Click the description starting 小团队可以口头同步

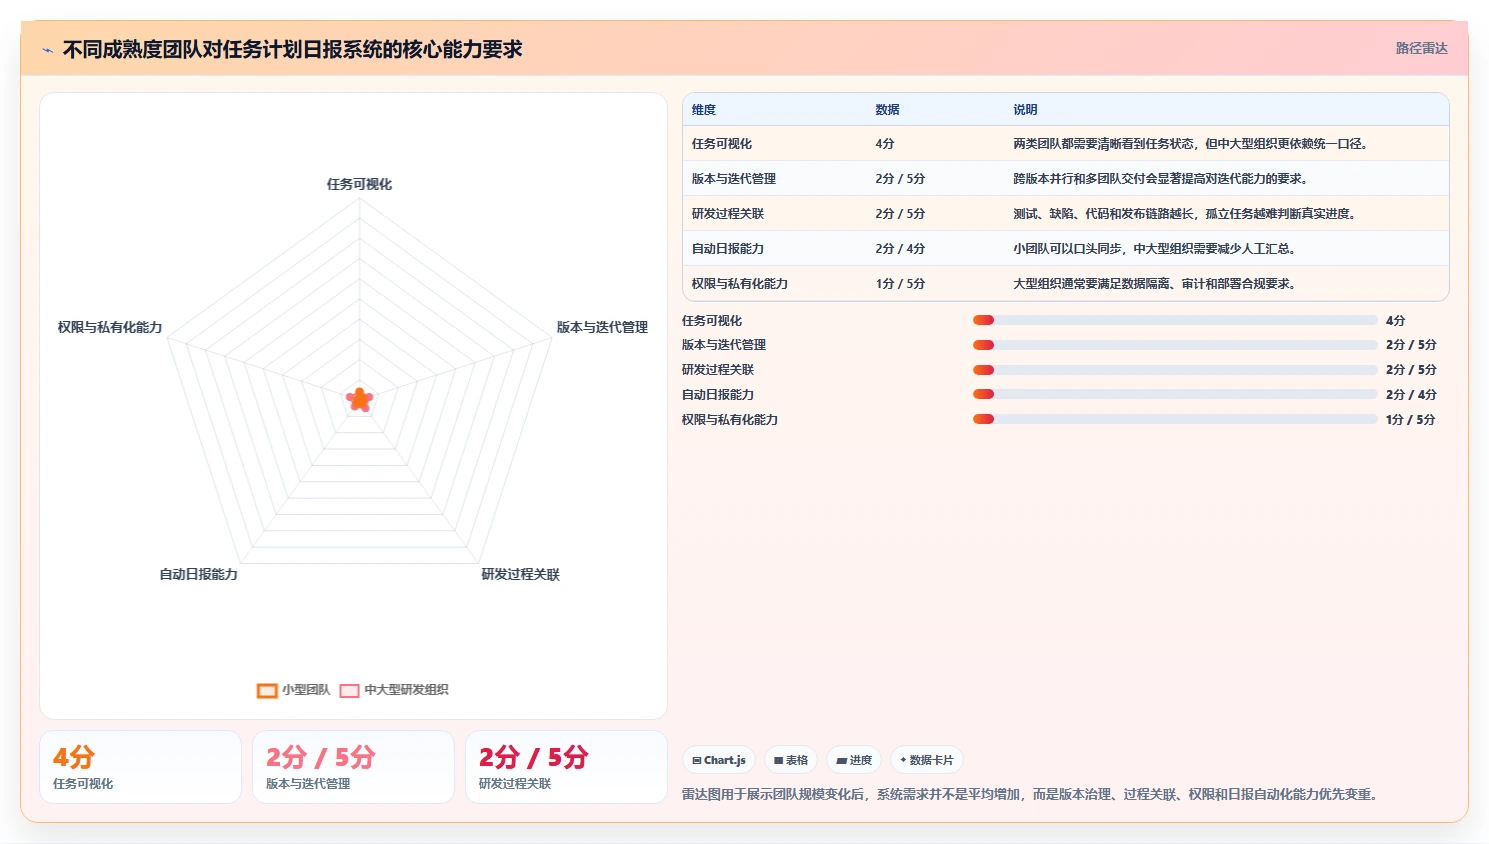[1154, 249]
